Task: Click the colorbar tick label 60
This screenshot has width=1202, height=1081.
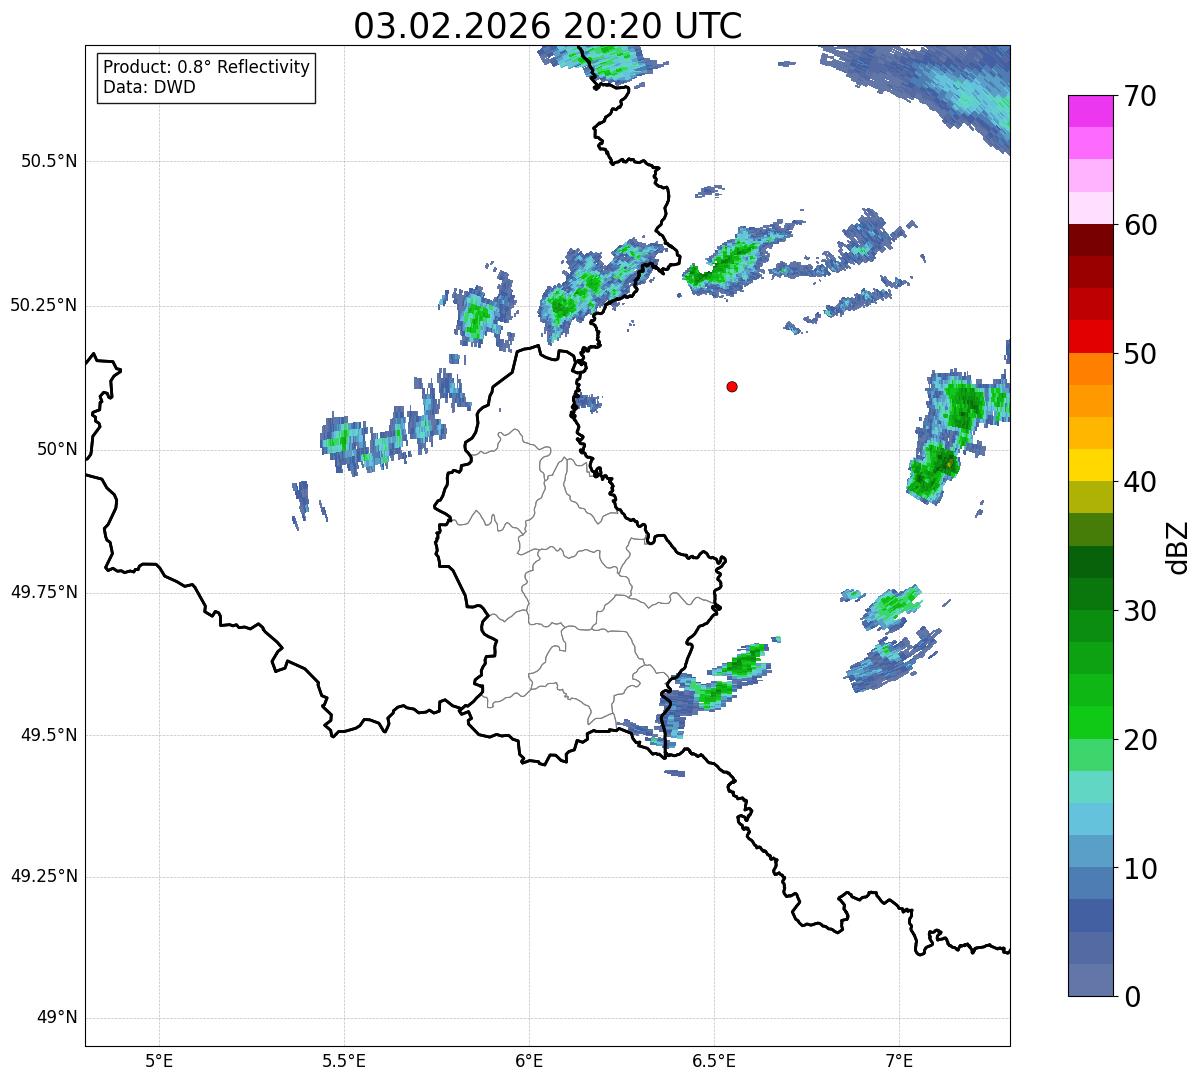Action: (1140, 225)
